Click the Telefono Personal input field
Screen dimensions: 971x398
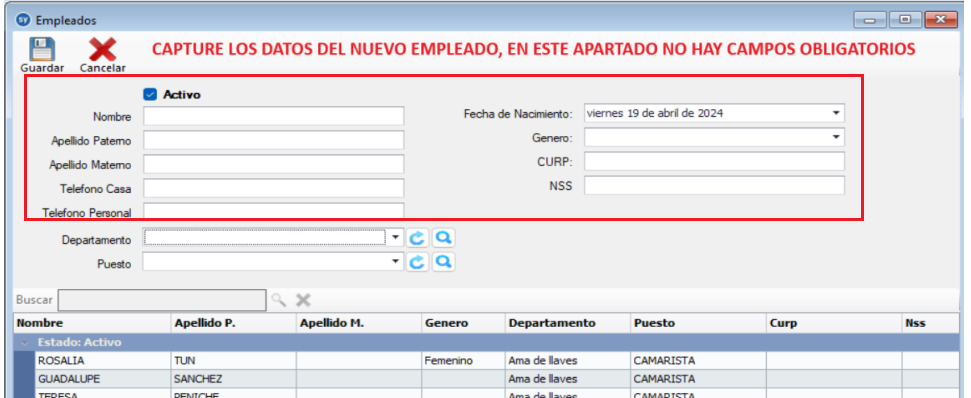[274, 210]
